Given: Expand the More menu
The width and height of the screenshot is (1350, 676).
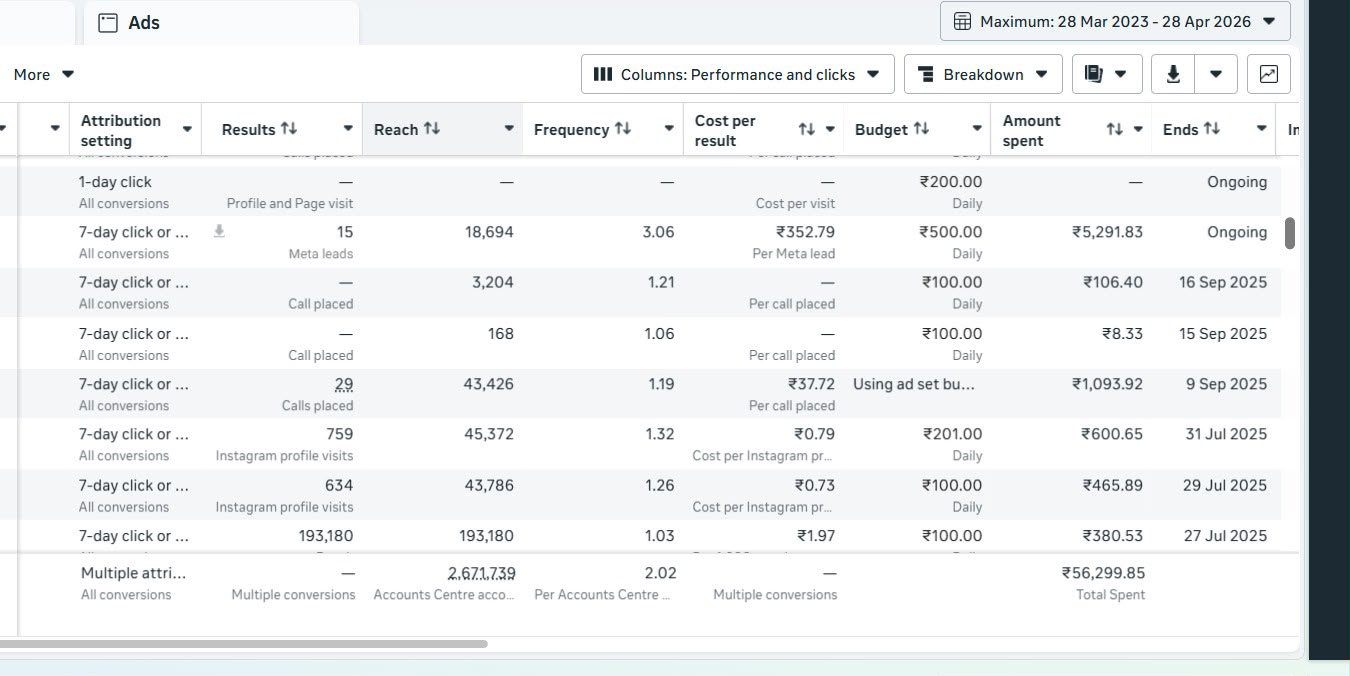Looking at the screenshot, I should point(43,74).
